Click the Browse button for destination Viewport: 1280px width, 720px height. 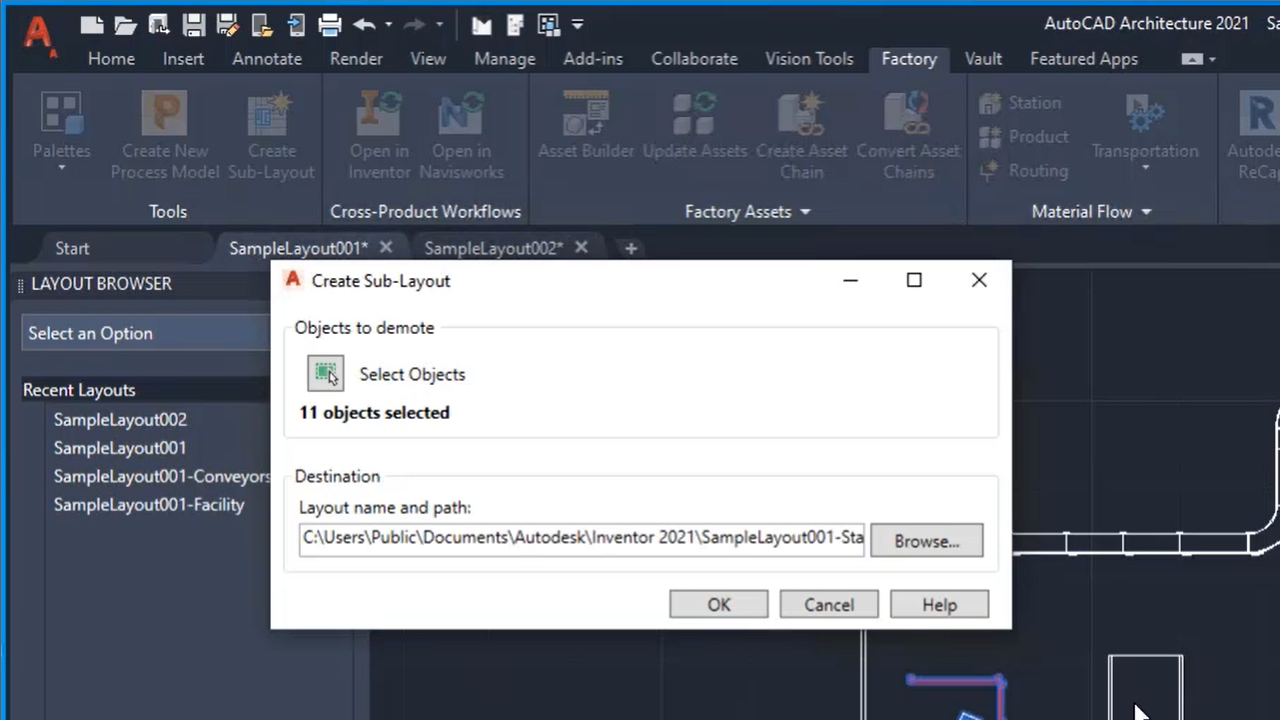point(926,541)
